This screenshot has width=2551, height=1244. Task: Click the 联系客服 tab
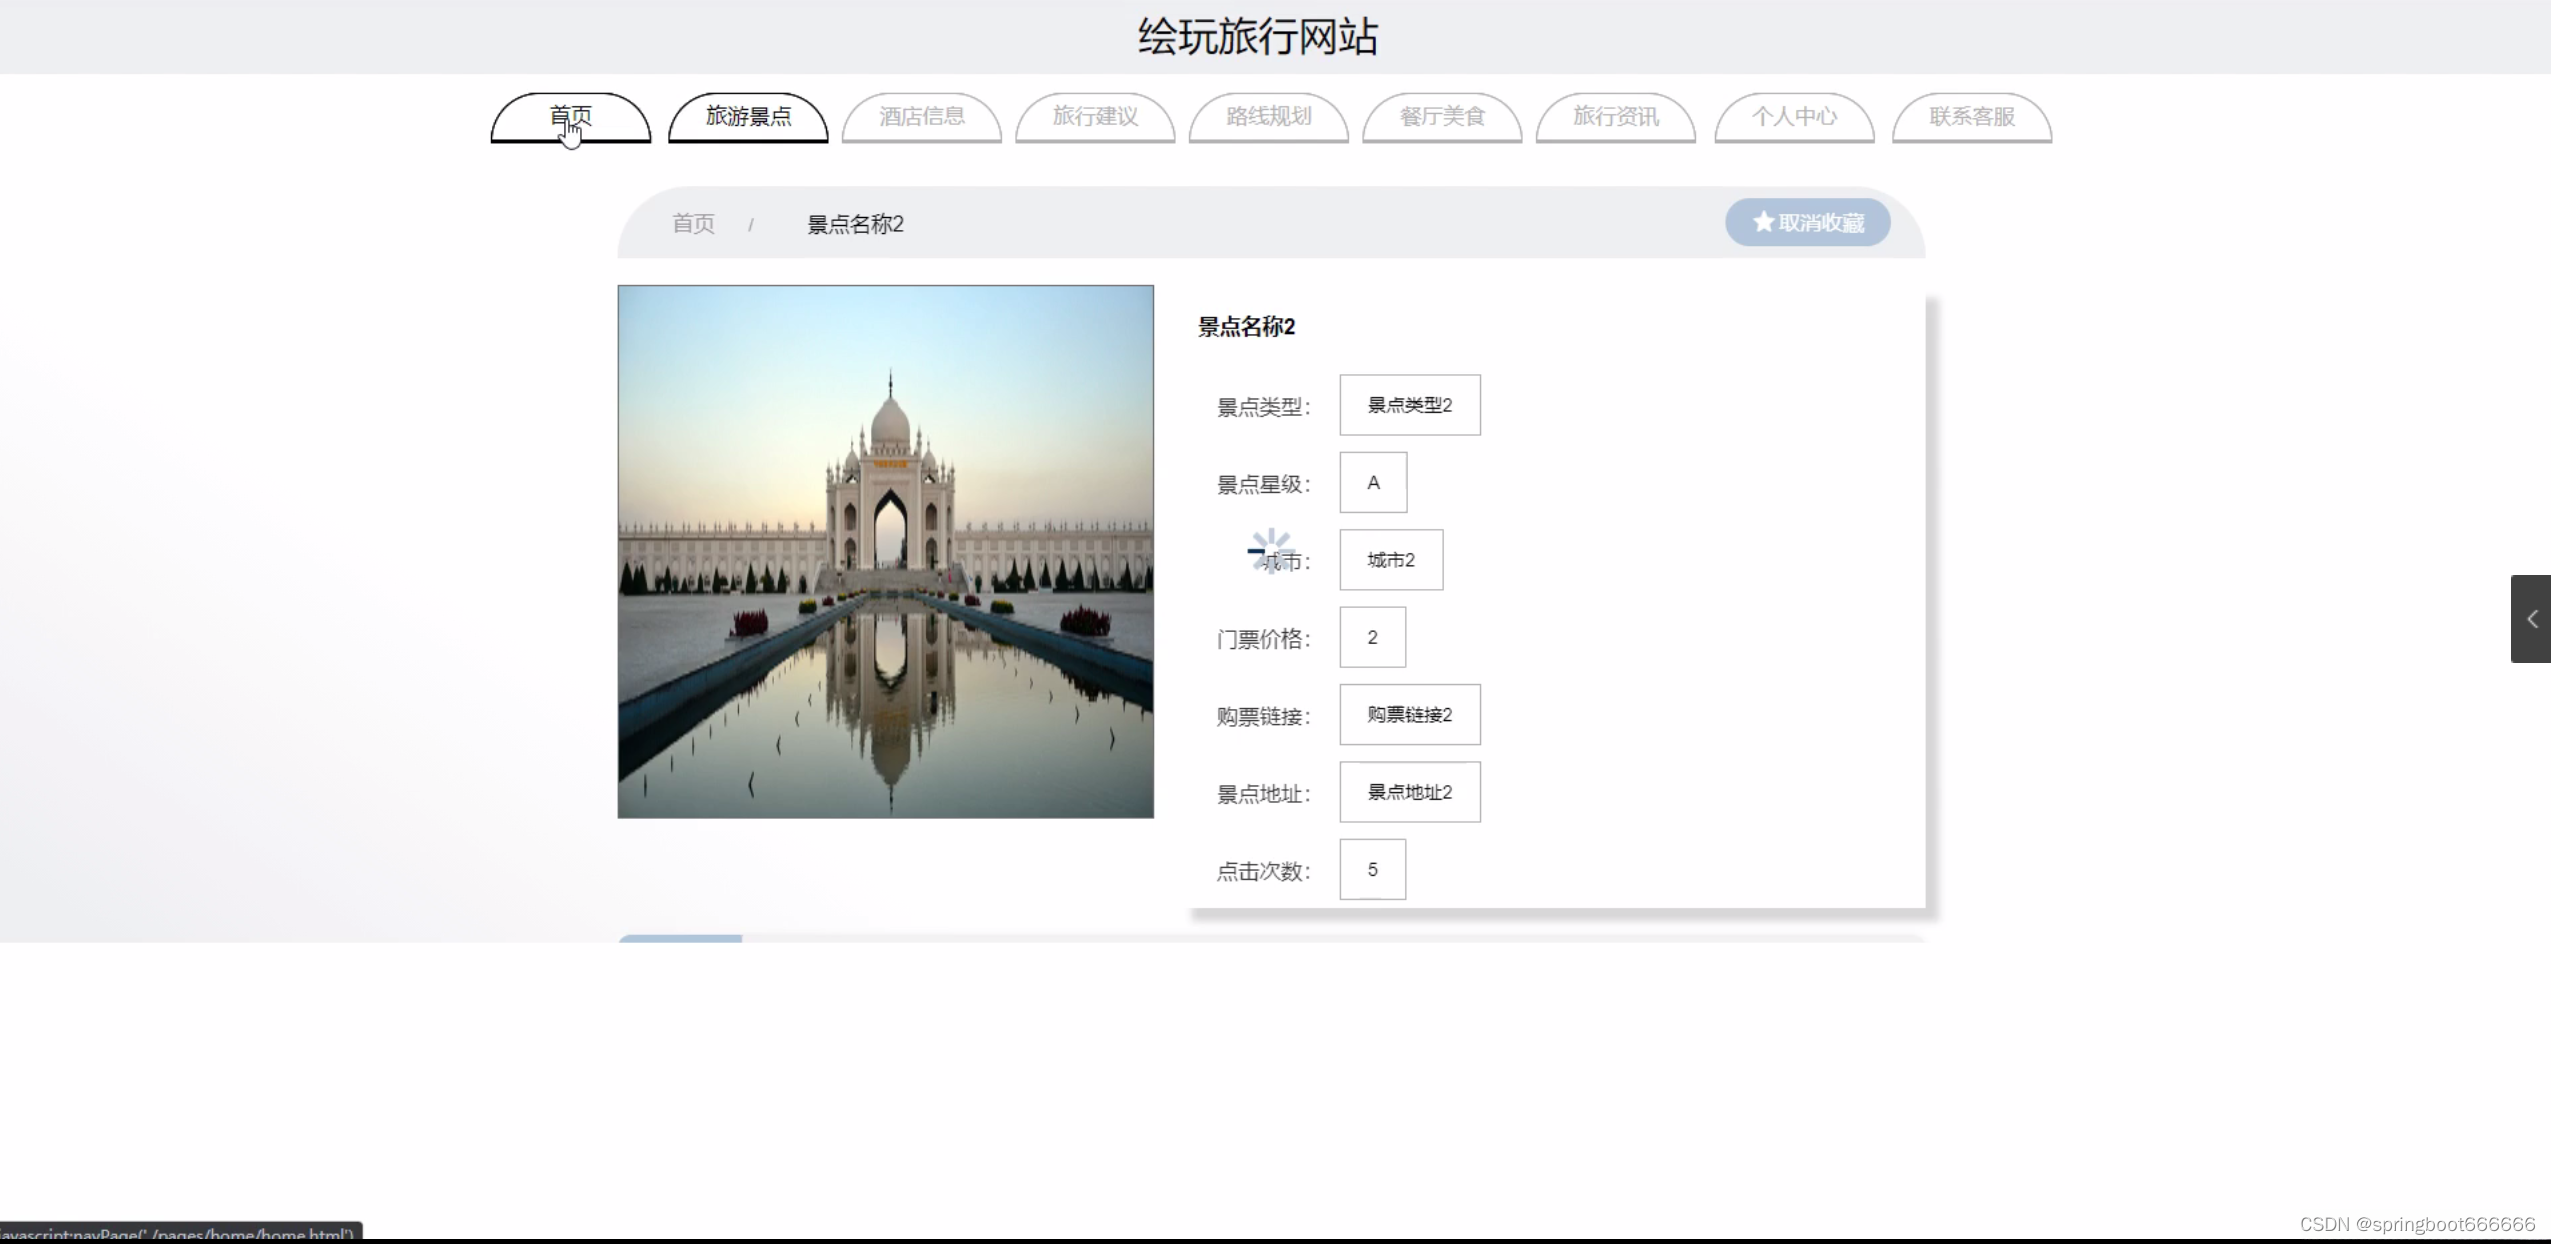click(1972, 117)
